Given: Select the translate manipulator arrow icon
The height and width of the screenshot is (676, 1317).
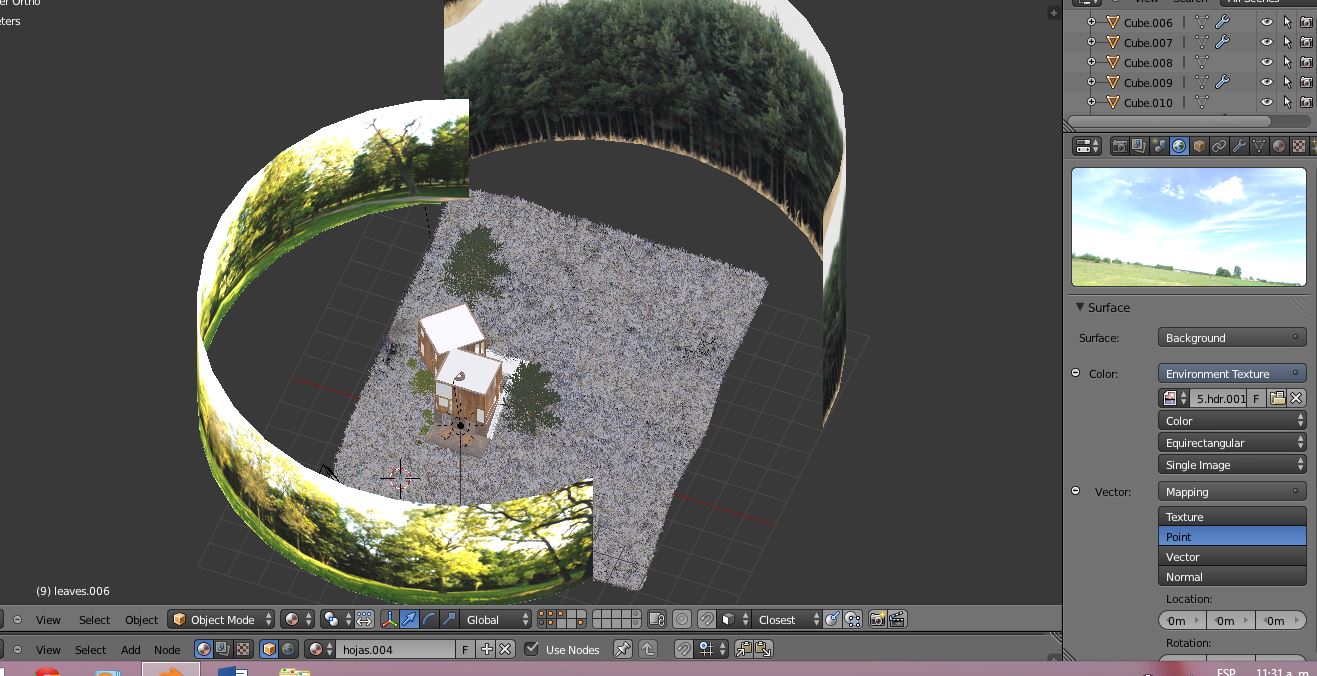Looking at the screenshot, I should coord(409,619).
